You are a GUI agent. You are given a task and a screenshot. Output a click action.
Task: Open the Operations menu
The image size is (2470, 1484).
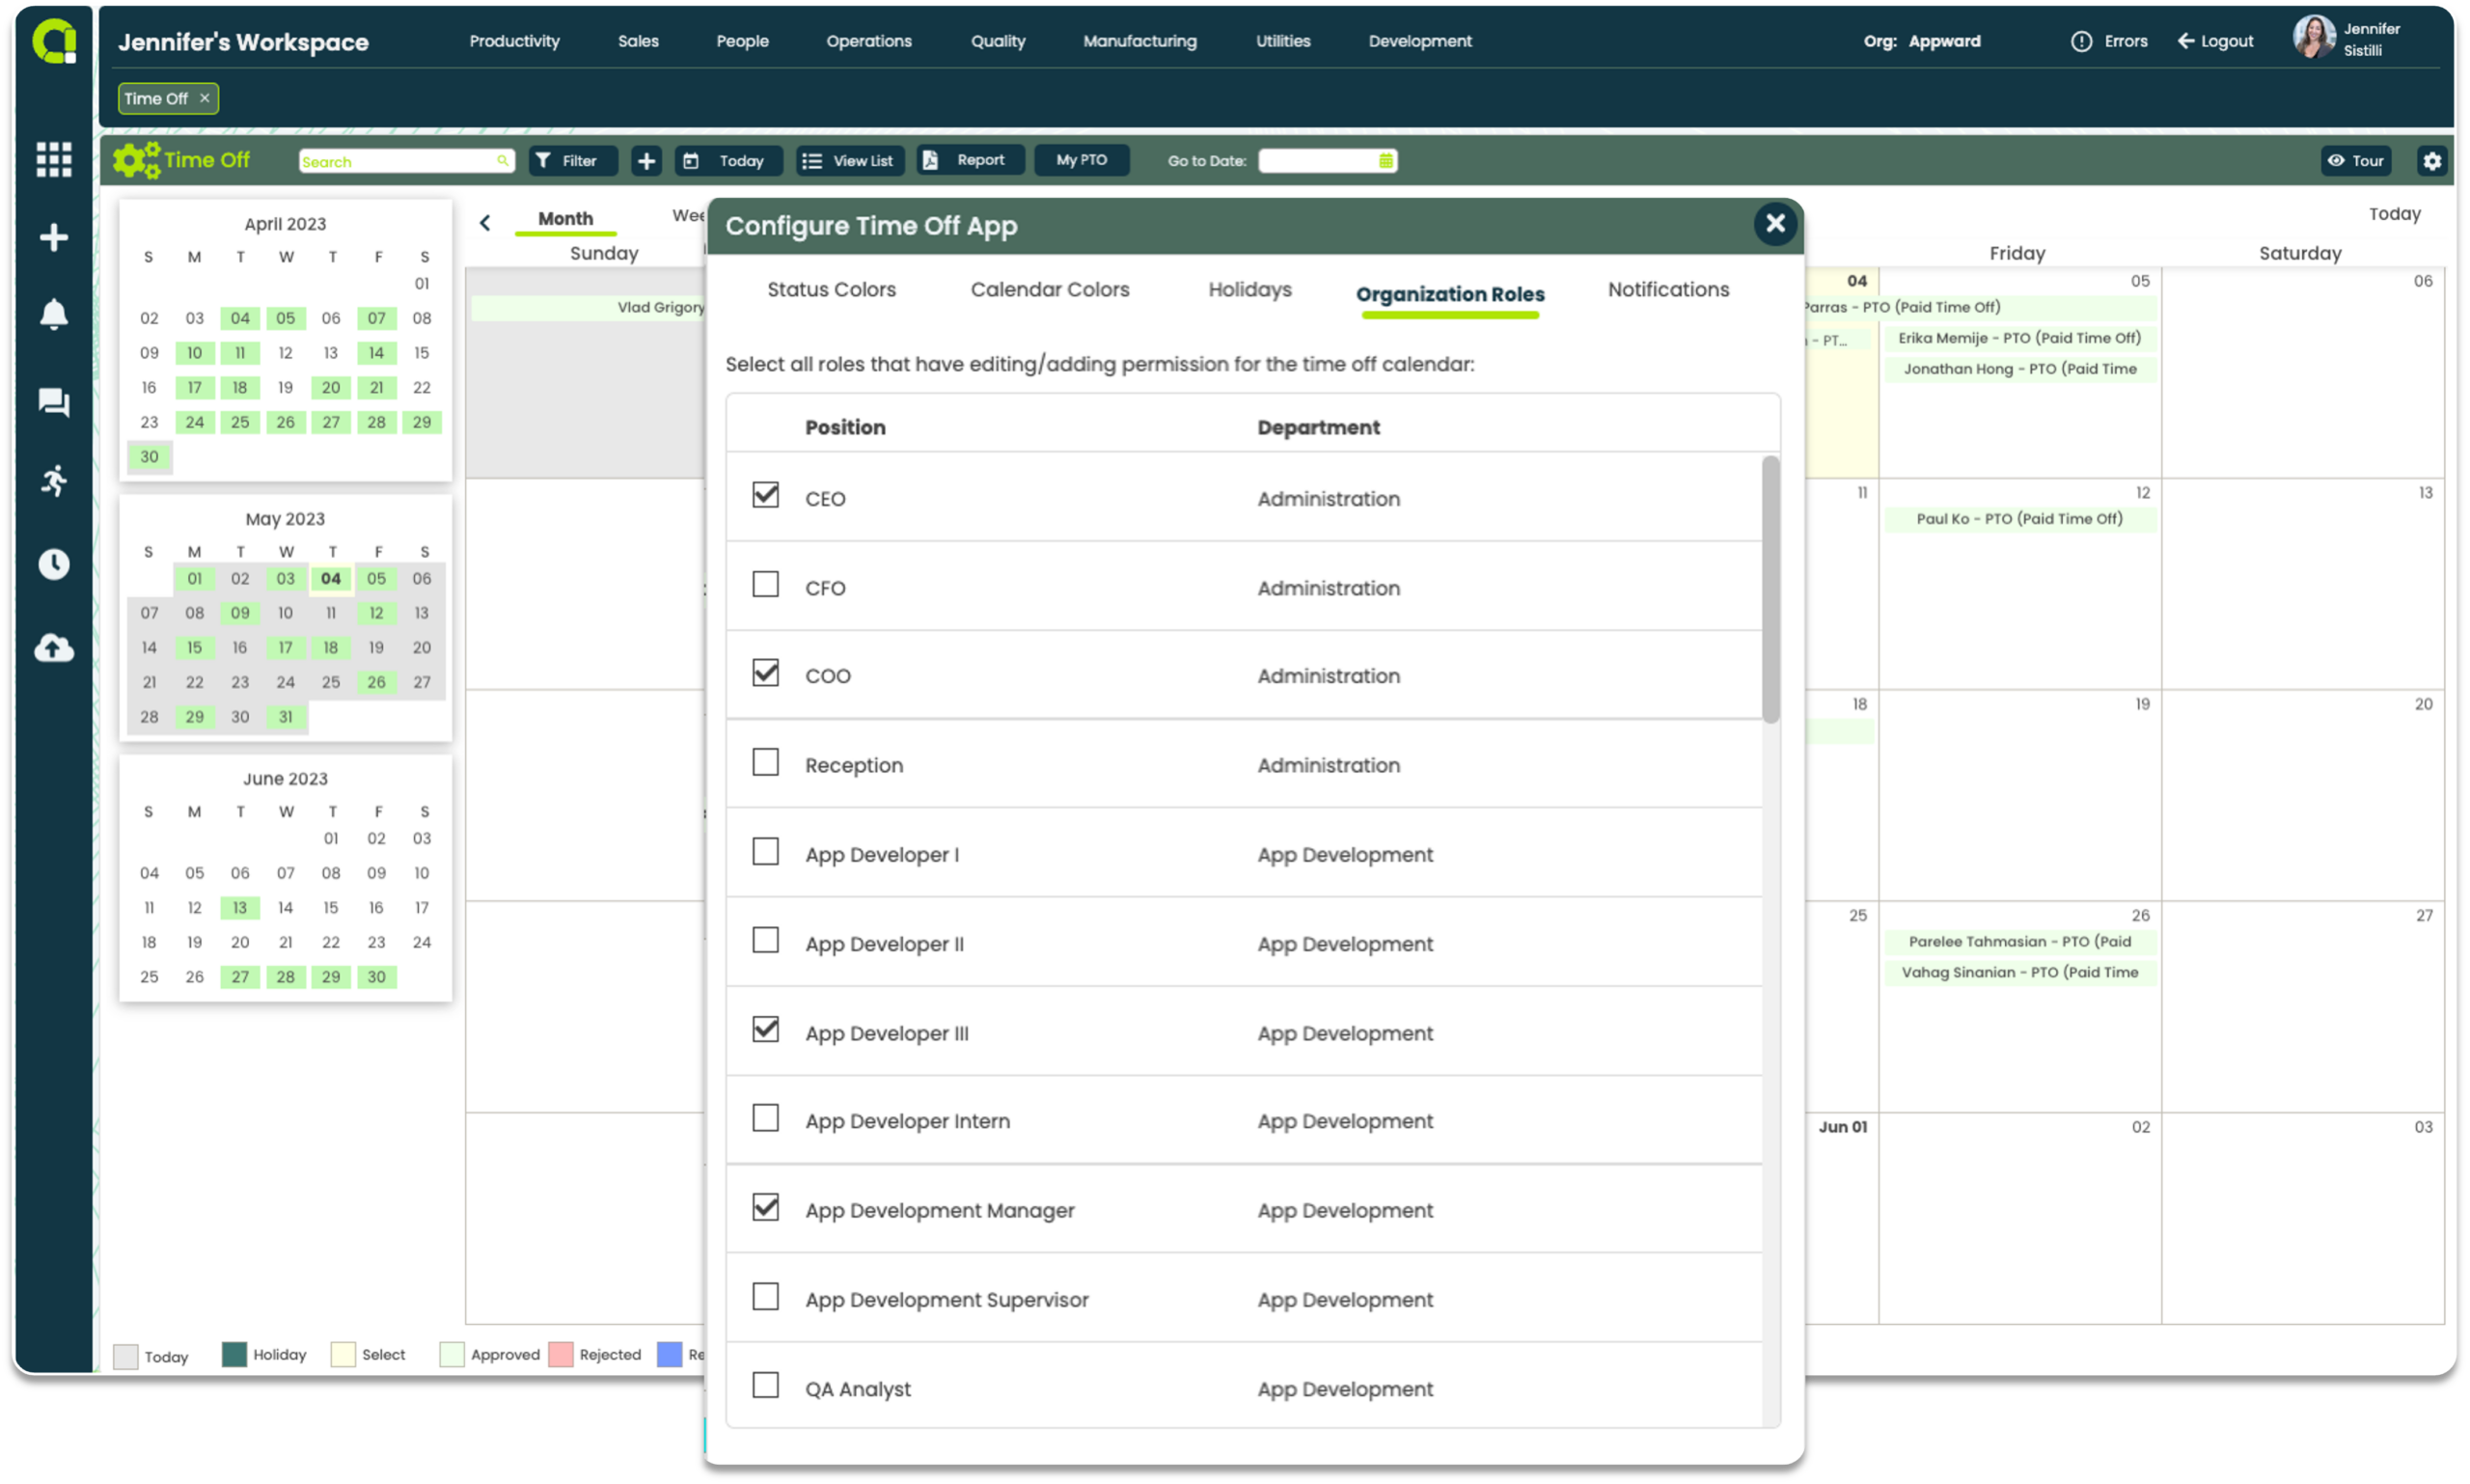click(x=869, y=41)
